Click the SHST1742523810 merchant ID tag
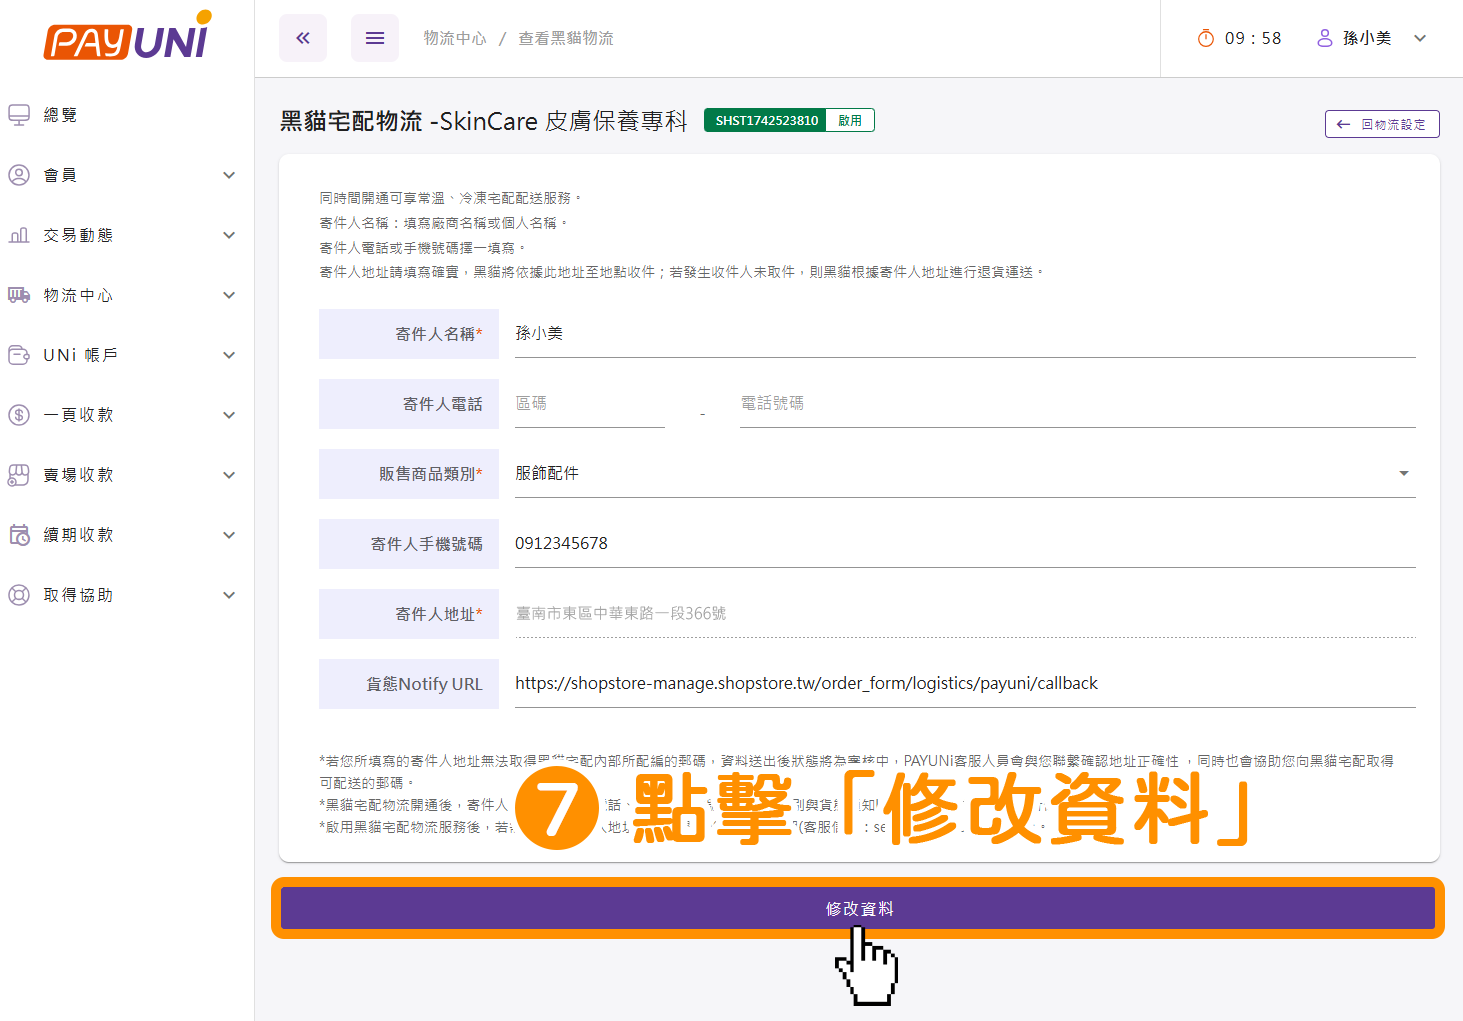 click(x=766, y=120)
